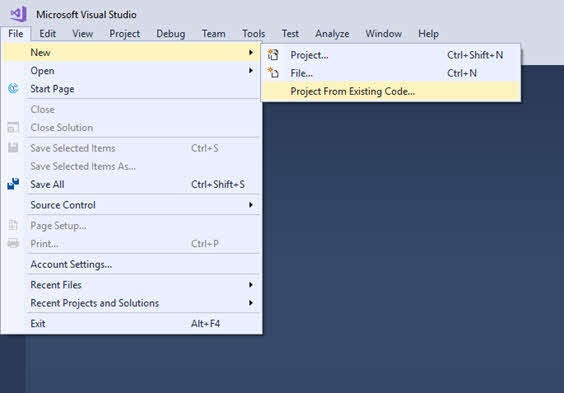Expand Recent Projects and Solutions arrow
Screen dimensions: 564x393
tap(251, 303)
